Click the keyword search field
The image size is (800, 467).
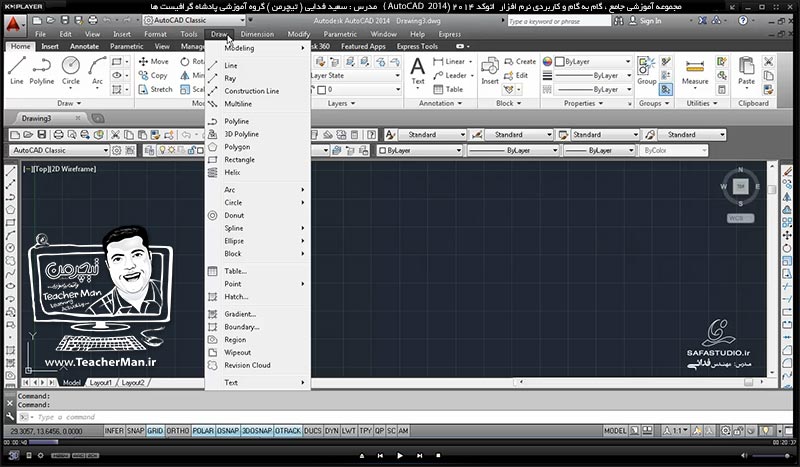558,21
